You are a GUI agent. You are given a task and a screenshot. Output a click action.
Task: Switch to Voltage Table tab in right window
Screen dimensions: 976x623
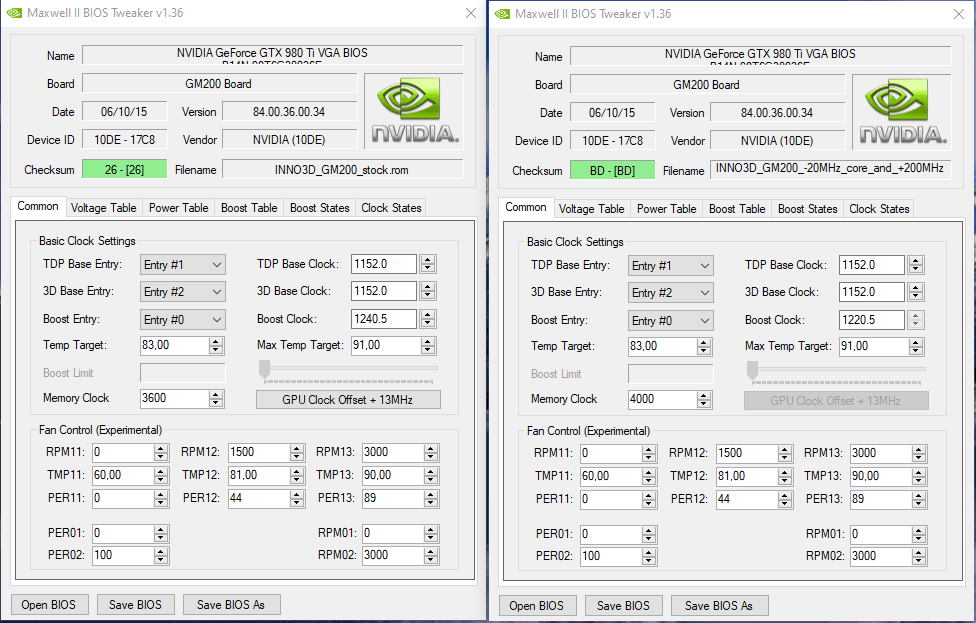(x=591, y=209)
